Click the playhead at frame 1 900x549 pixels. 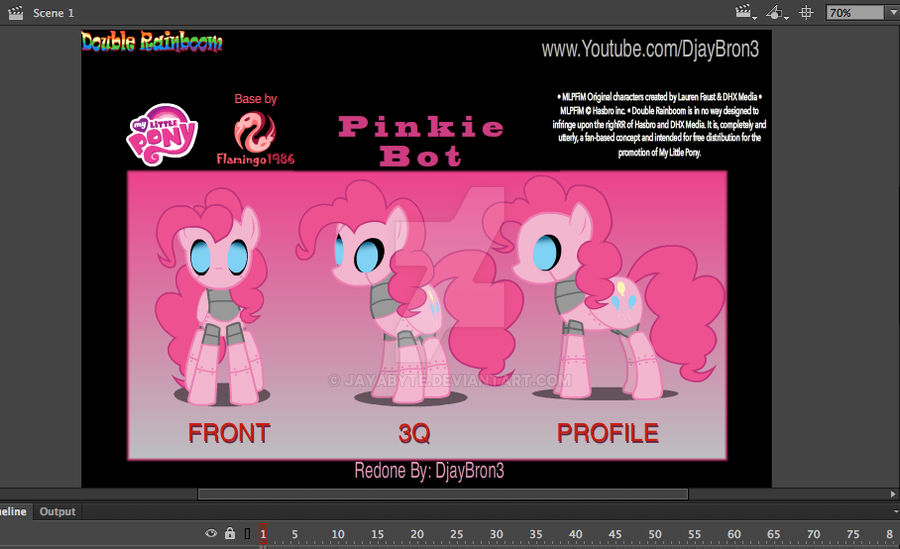click(263, 534)
